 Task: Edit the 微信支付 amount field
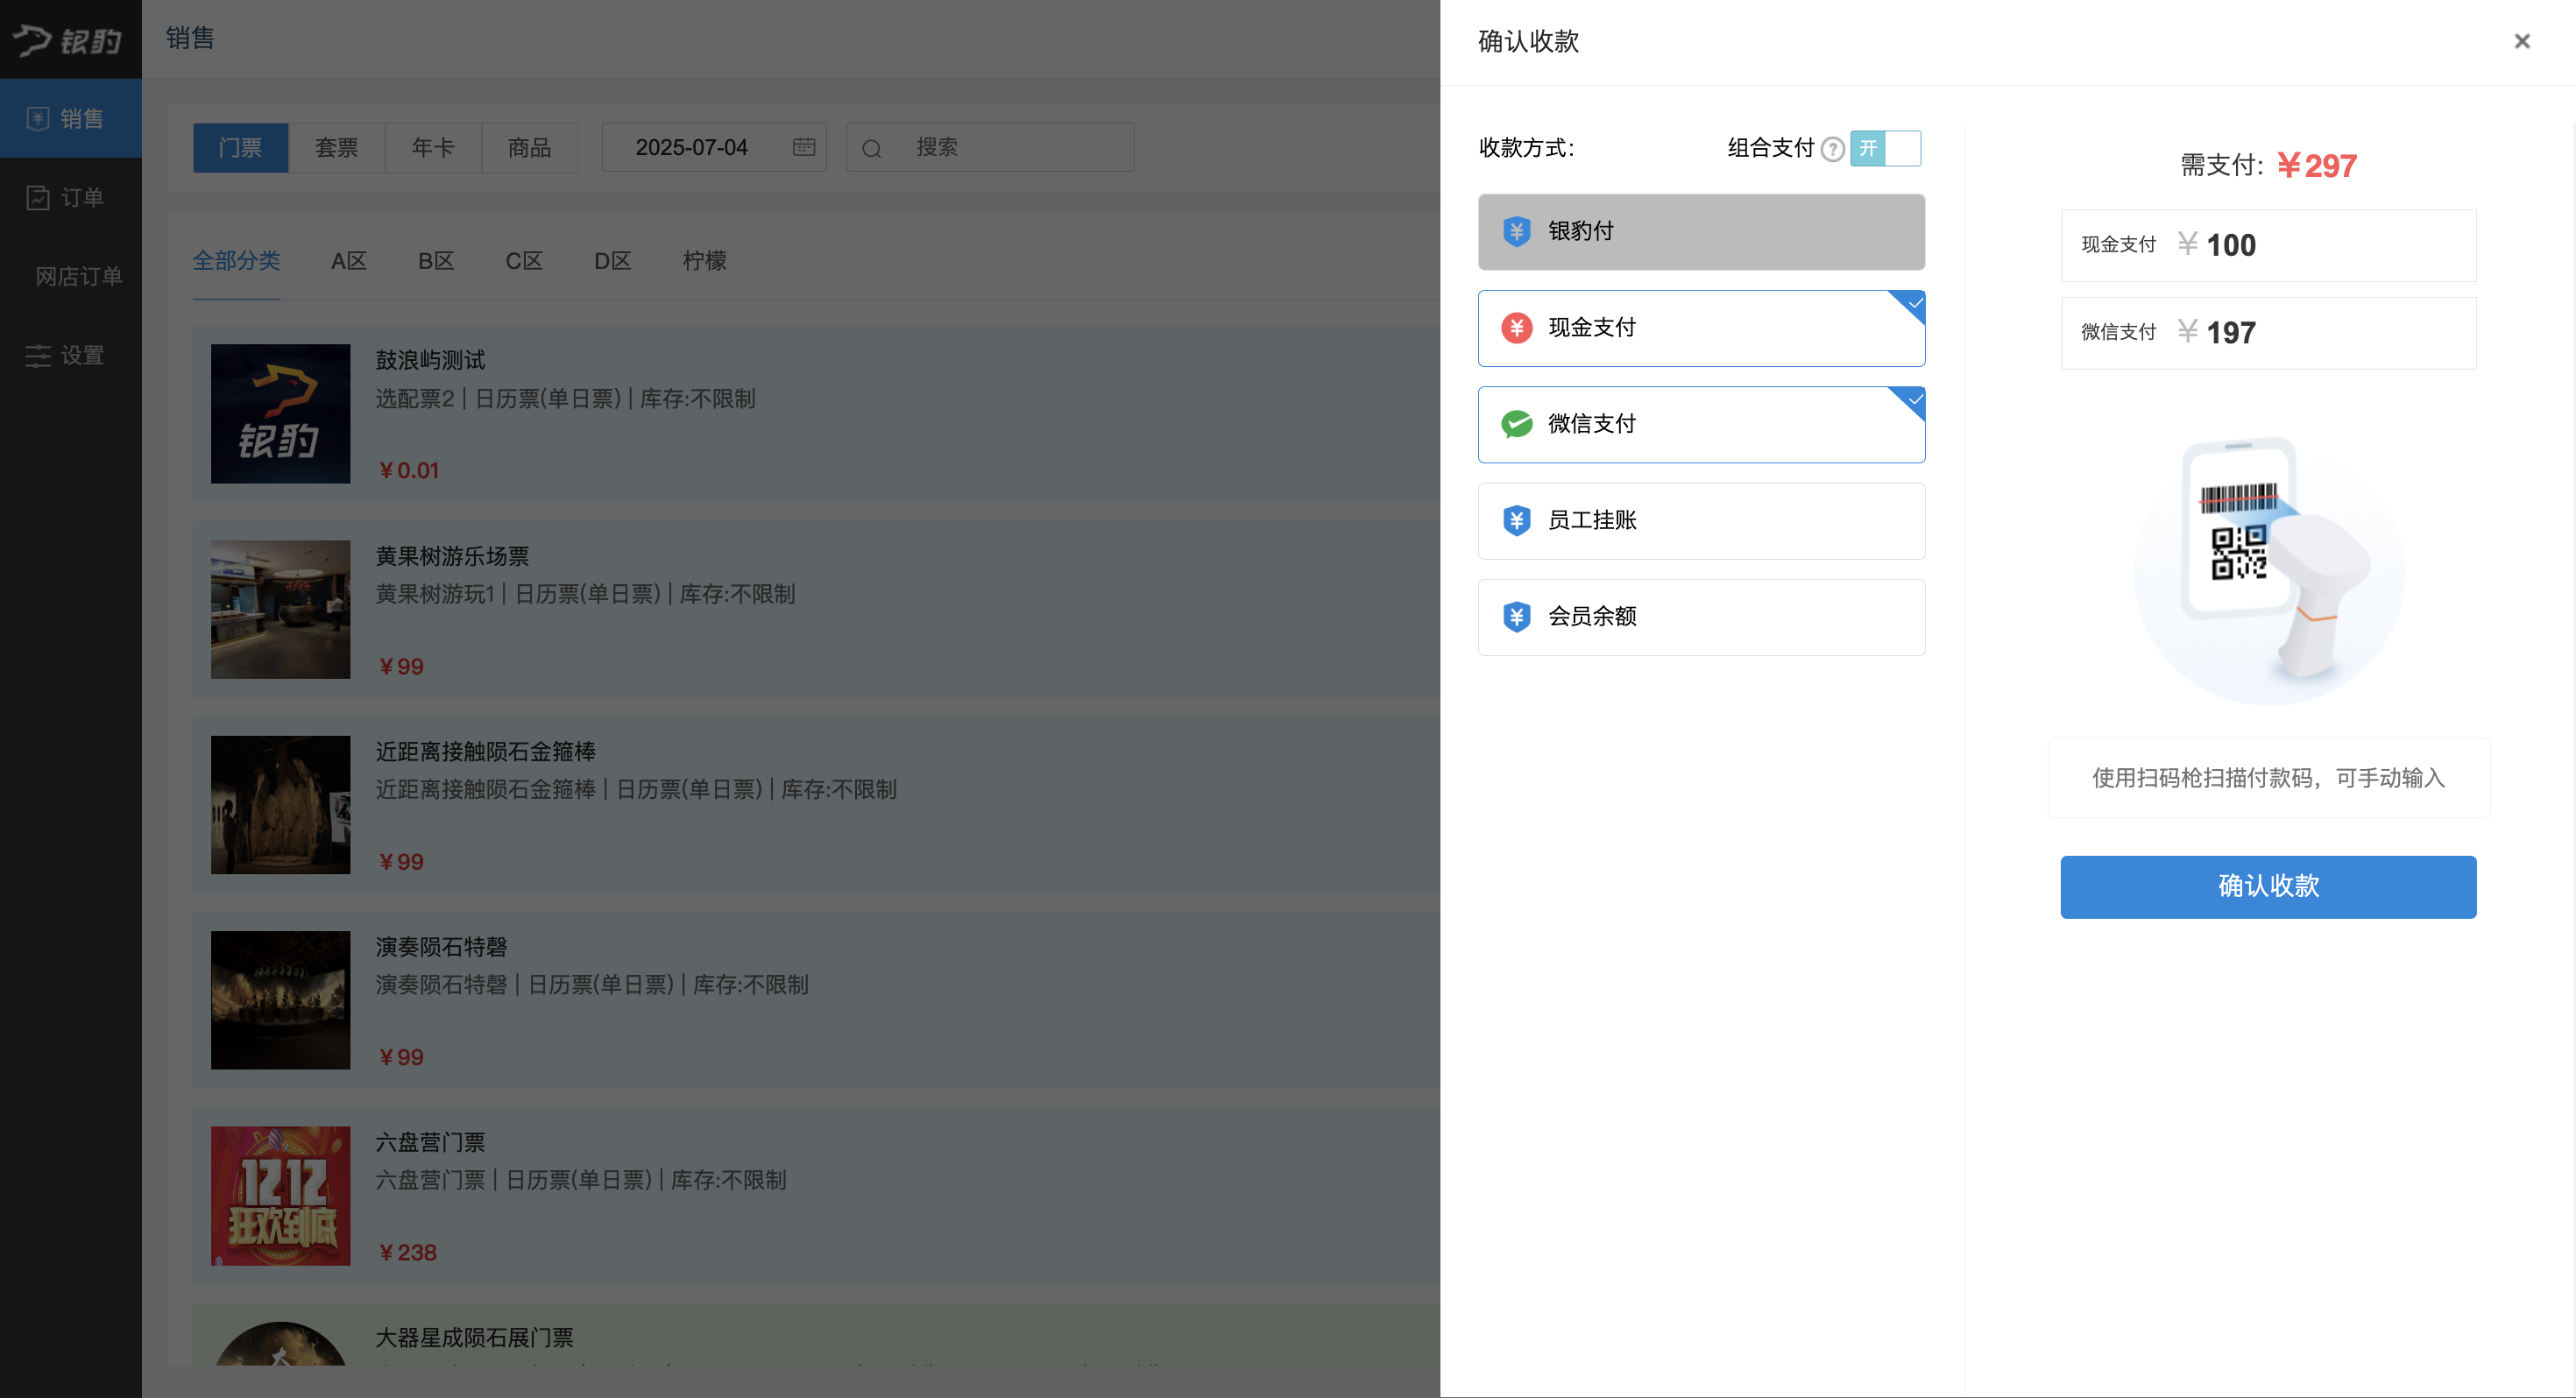tap(2268, 333)
